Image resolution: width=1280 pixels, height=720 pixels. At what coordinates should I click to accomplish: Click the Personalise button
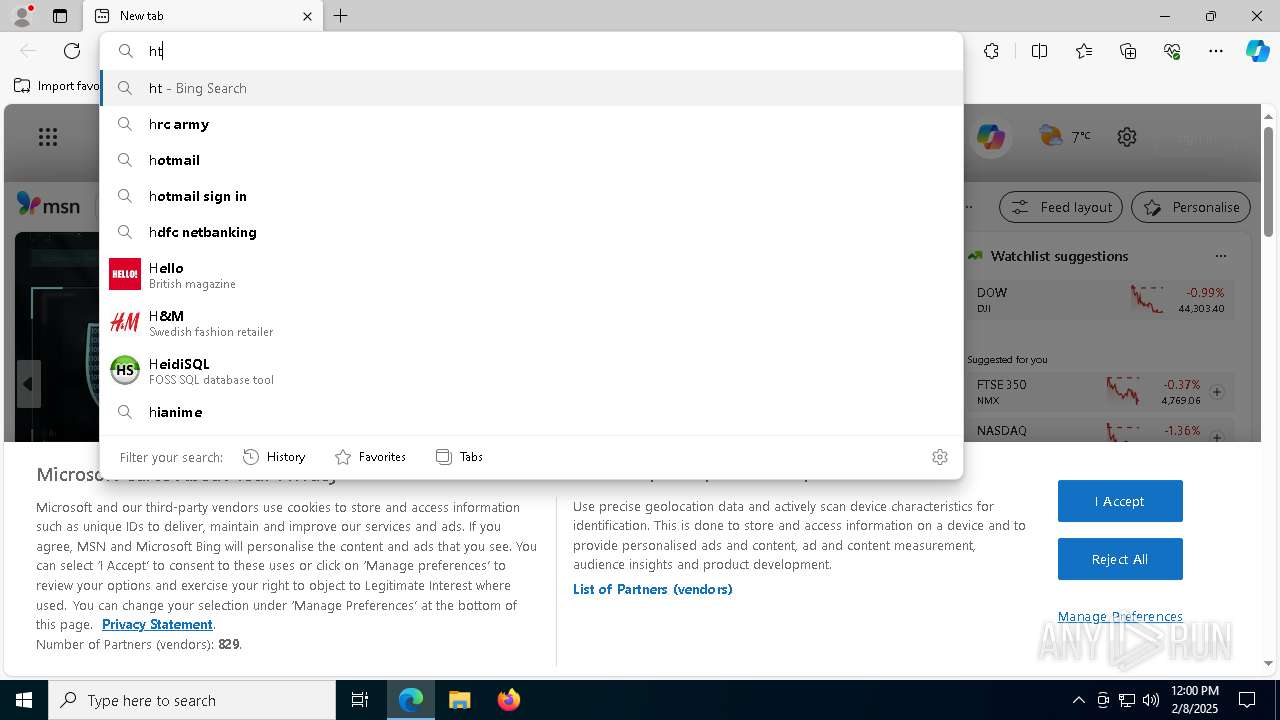(x=1191, y=207)
